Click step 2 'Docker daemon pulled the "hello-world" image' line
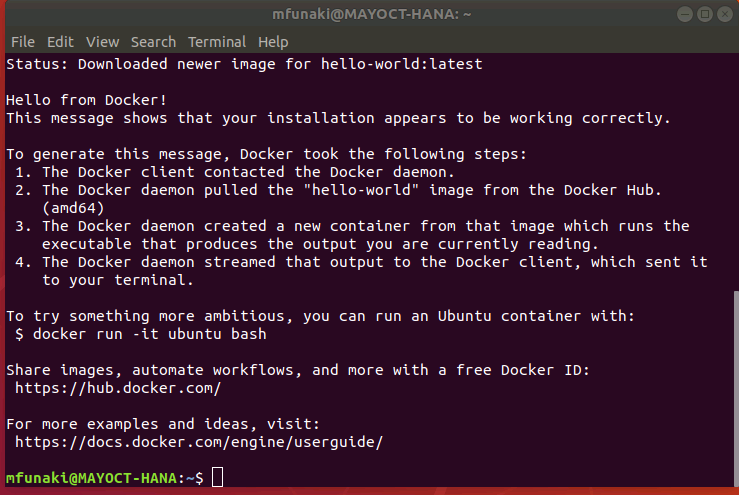 coord(338,190)
